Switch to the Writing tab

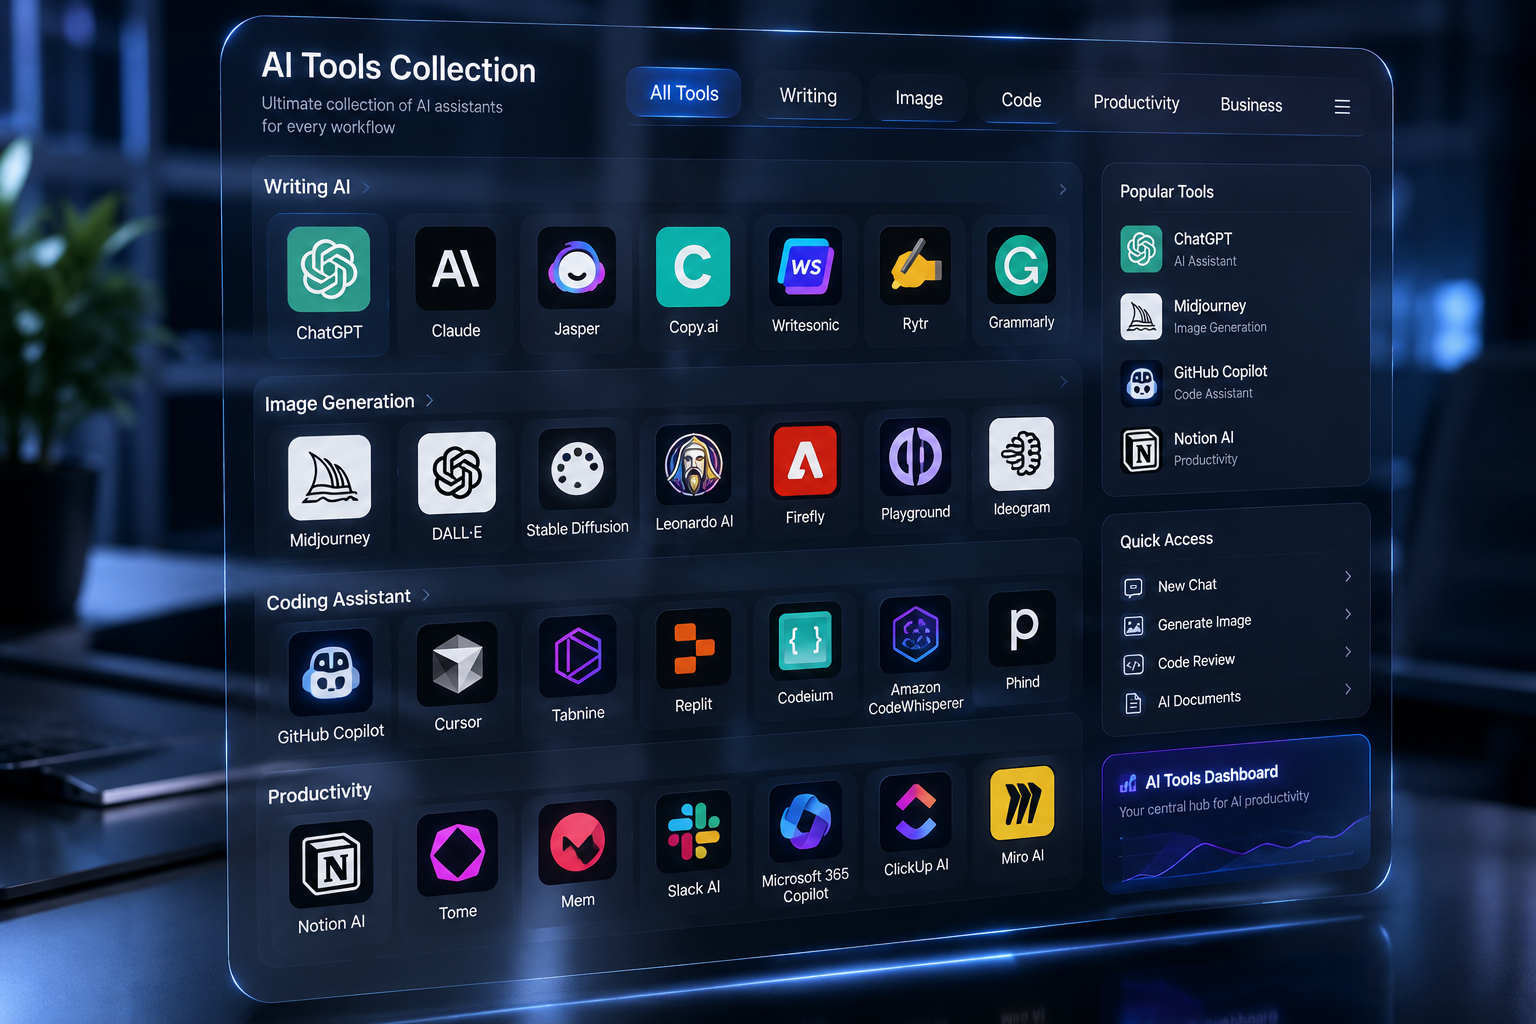click(x=808, y=96)
